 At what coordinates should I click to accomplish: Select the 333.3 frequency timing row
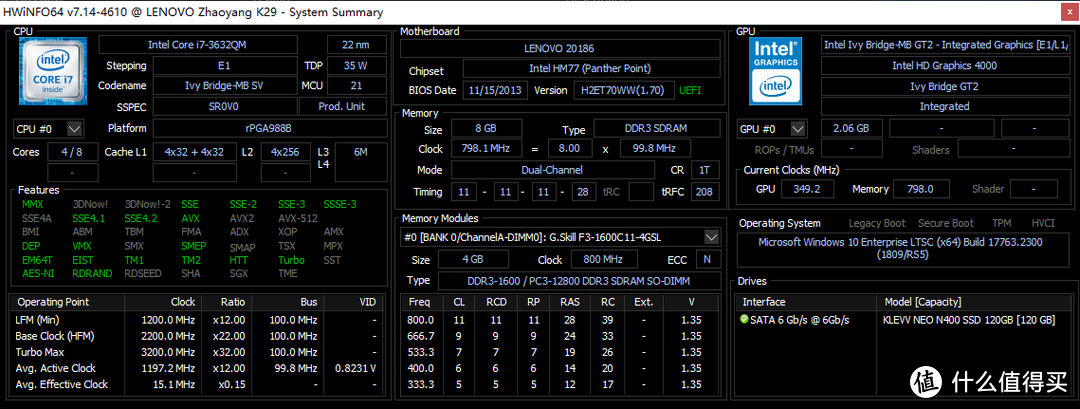561,384
